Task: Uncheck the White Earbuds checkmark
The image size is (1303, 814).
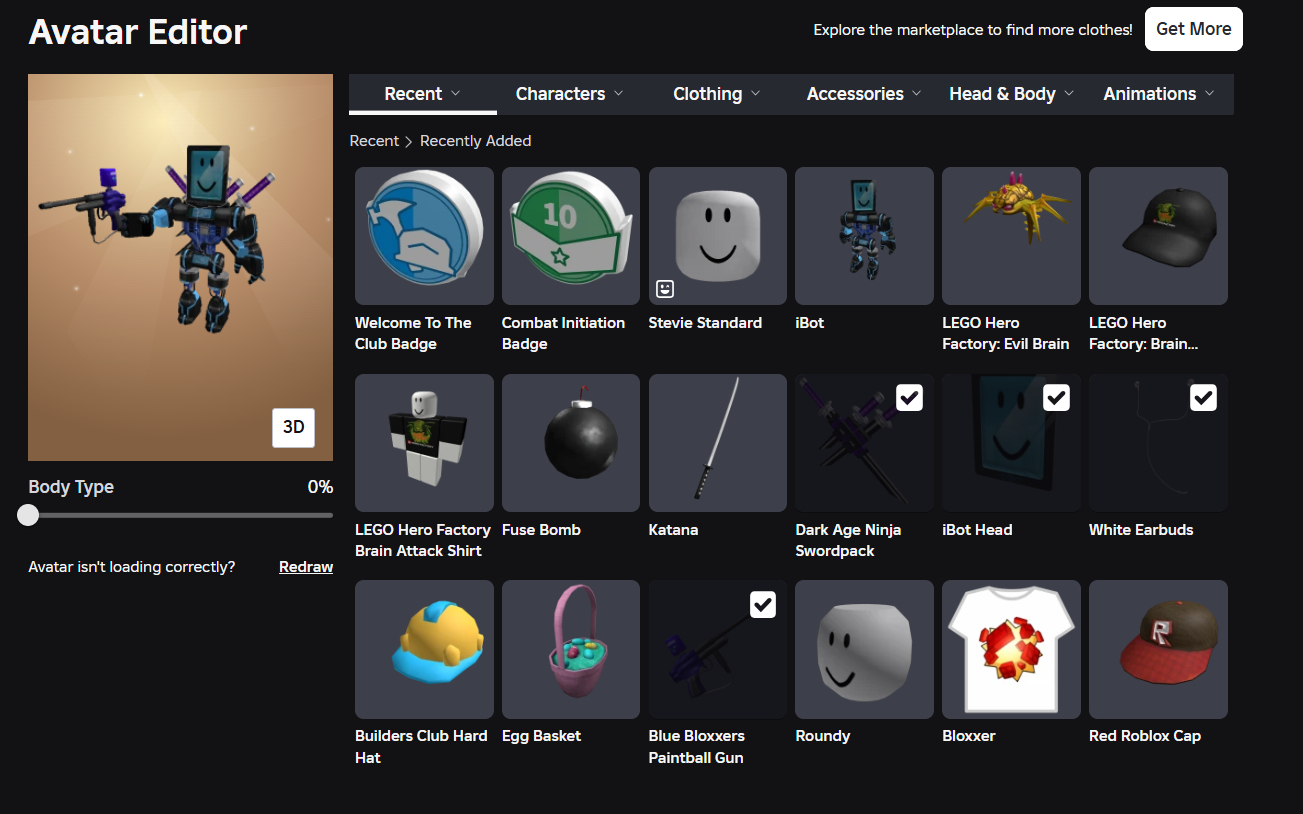Action: [x=1203, y=398]
